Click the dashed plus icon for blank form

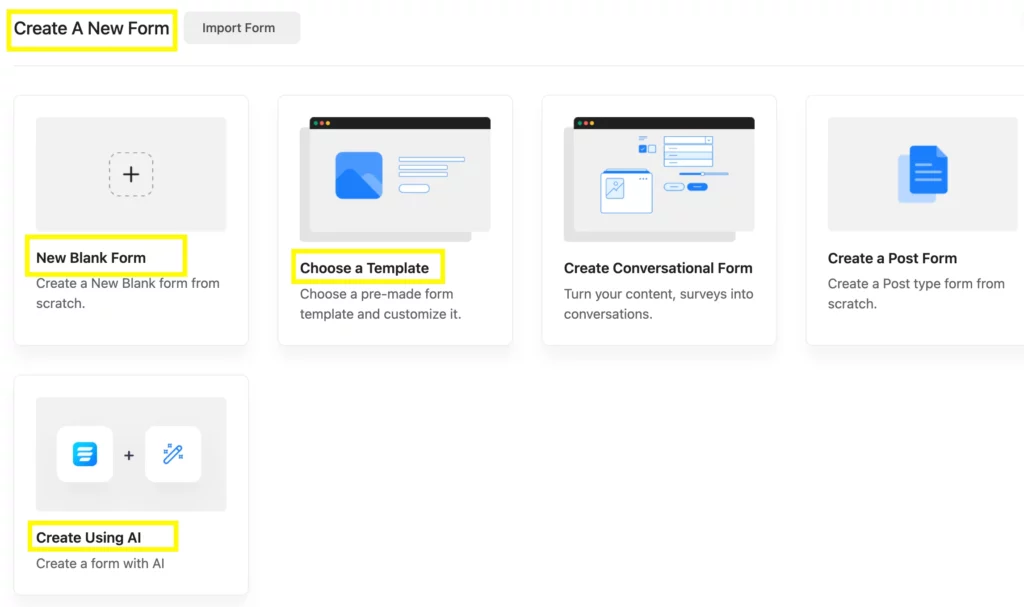tap(131, 174)
